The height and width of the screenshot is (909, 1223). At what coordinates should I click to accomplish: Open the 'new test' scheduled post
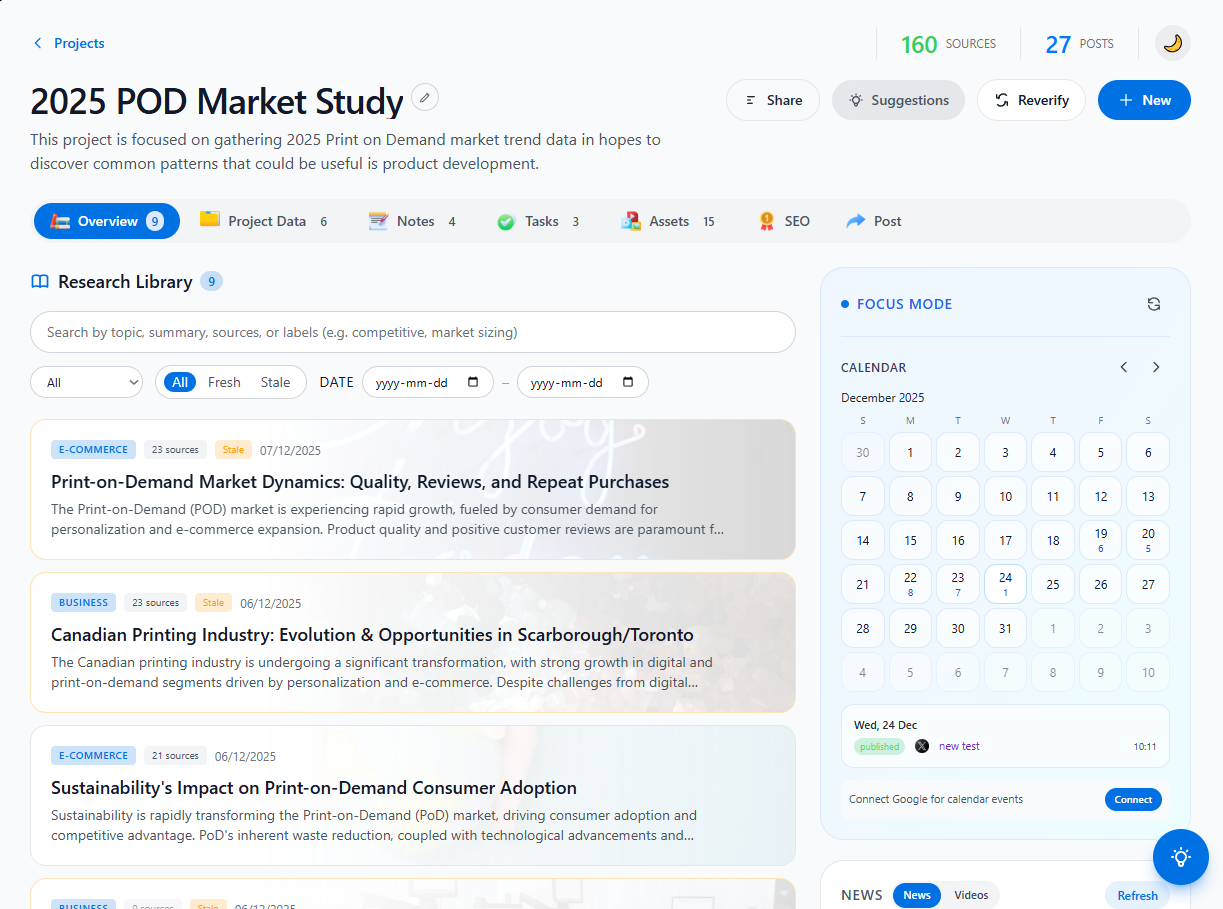point(959,746)
